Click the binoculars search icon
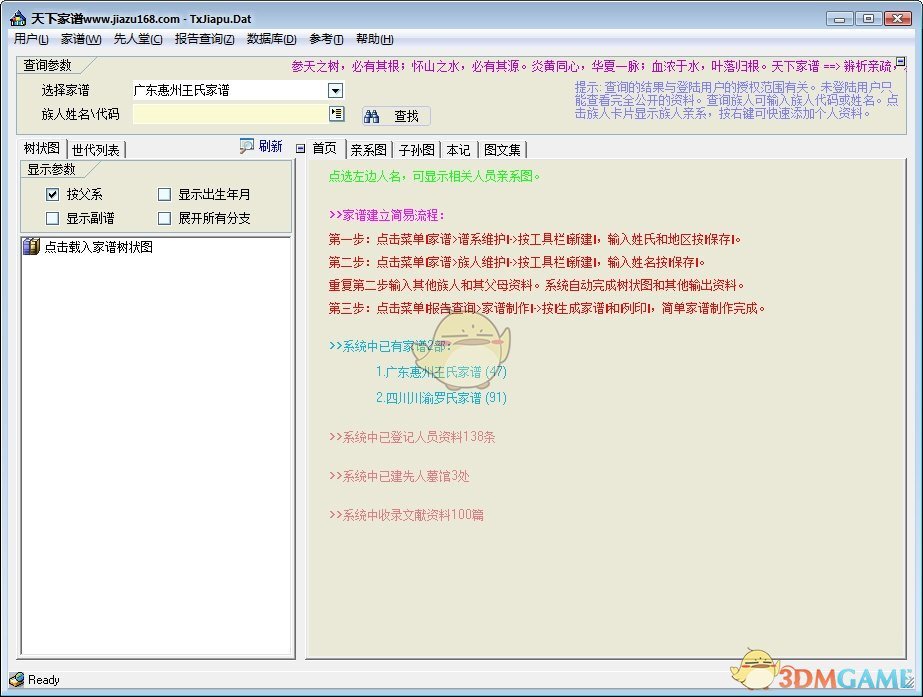Image resolution: width=923 pixels, height=697 pixels. [371, 117]
